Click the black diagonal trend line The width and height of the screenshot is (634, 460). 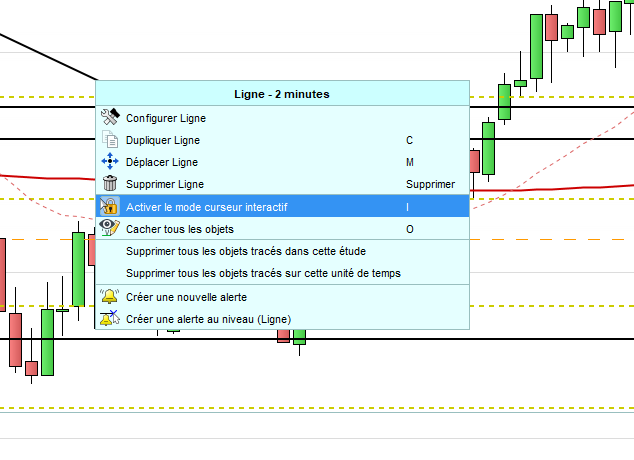(x=49, y=57)
